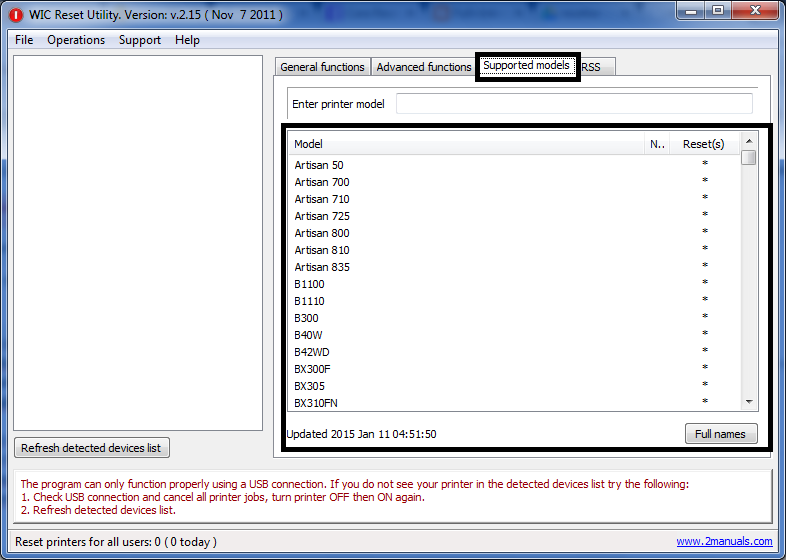Click the N.. column header
Image resolution: width=786 pixels, height=560 pixels.
(x=657, y=144)
